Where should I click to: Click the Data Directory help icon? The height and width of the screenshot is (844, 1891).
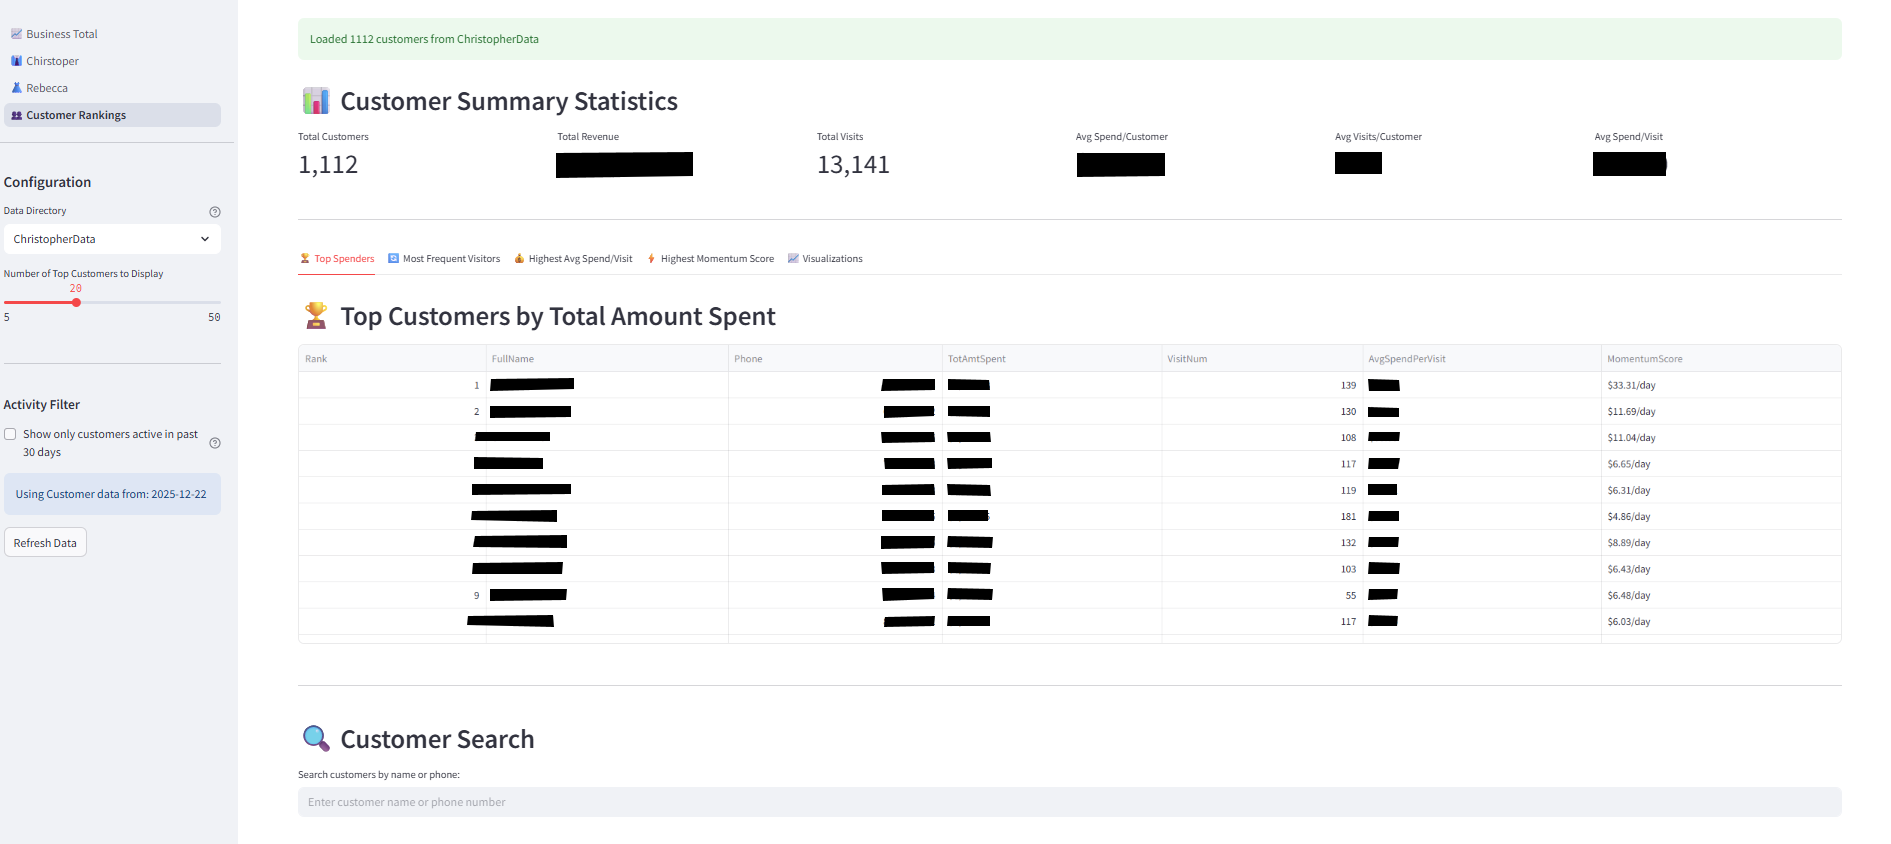pos(214,212)
